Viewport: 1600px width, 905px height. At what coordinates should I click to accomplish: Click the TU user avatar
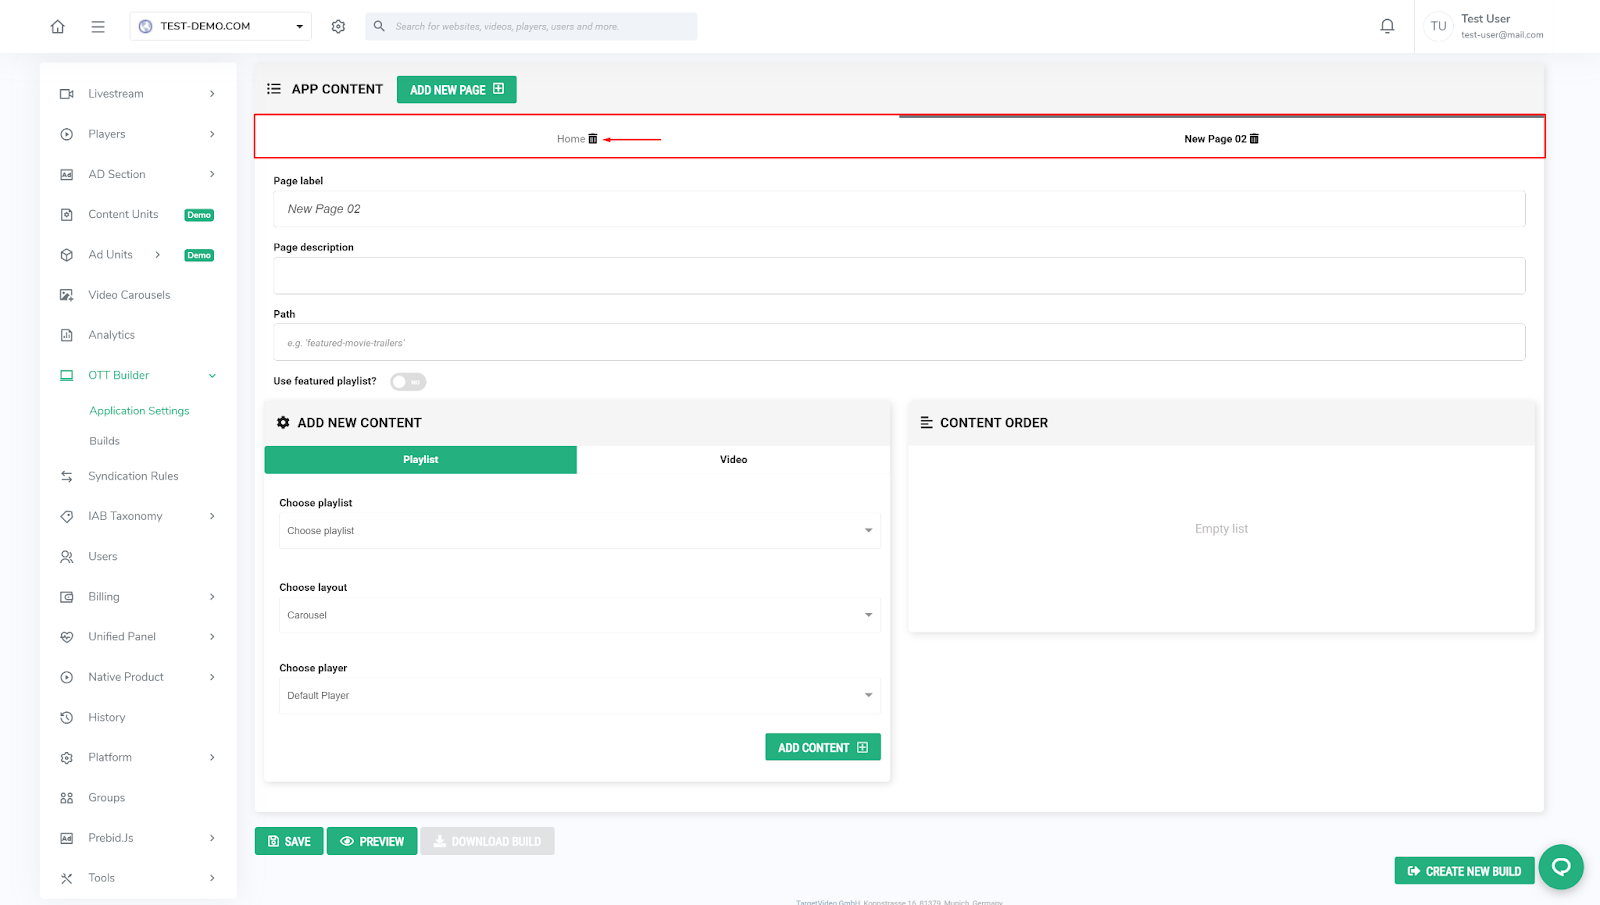[1438, 27]
